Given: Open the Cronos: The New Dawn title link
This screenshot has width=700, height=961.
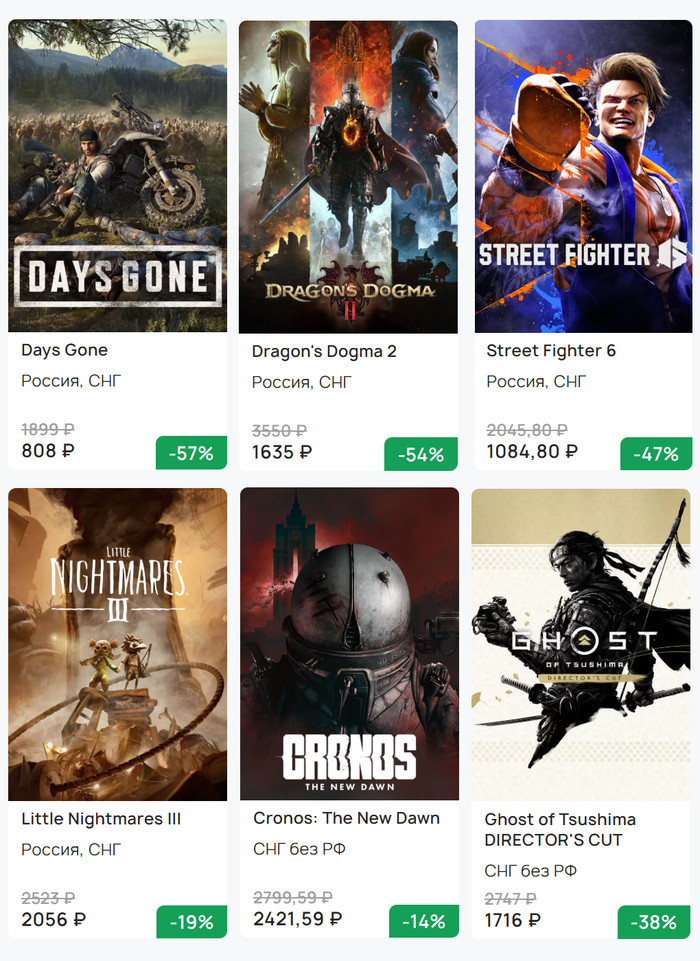Looking at the screenshot, I should click(346, 818).
